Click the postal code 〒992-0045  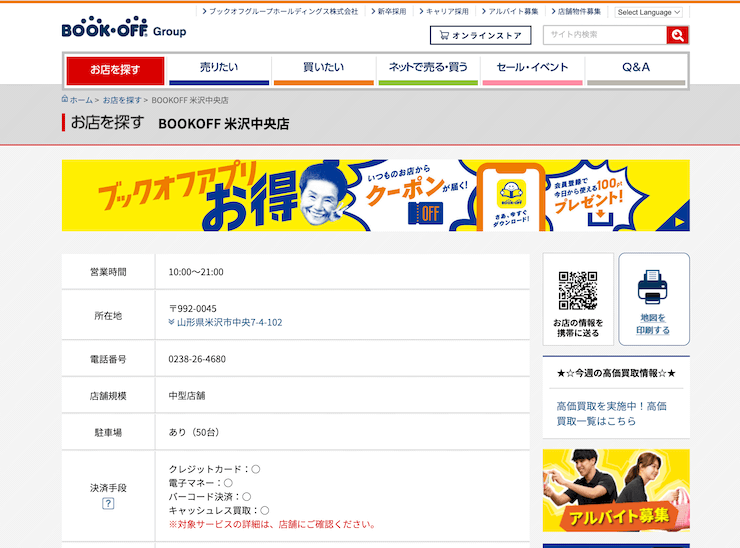pos(193,309)
